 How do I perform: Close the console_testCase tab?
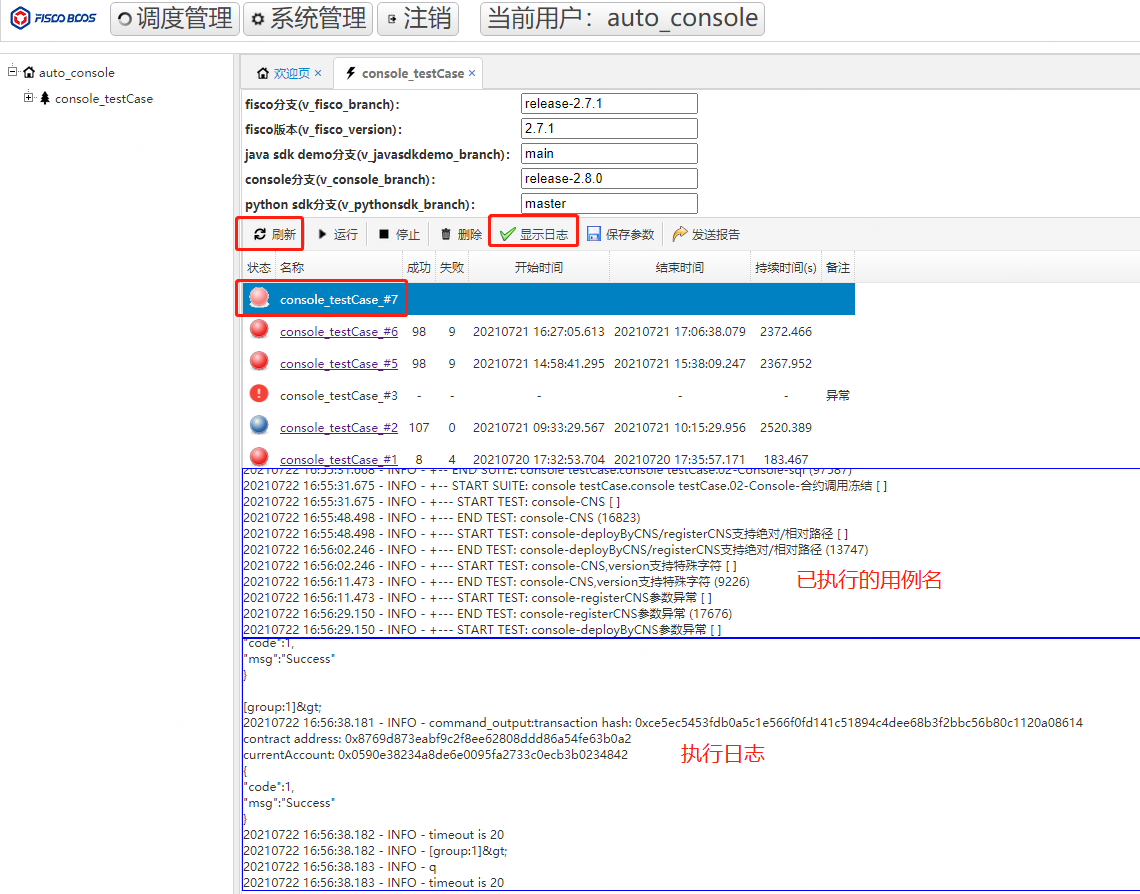pos(472,73)
